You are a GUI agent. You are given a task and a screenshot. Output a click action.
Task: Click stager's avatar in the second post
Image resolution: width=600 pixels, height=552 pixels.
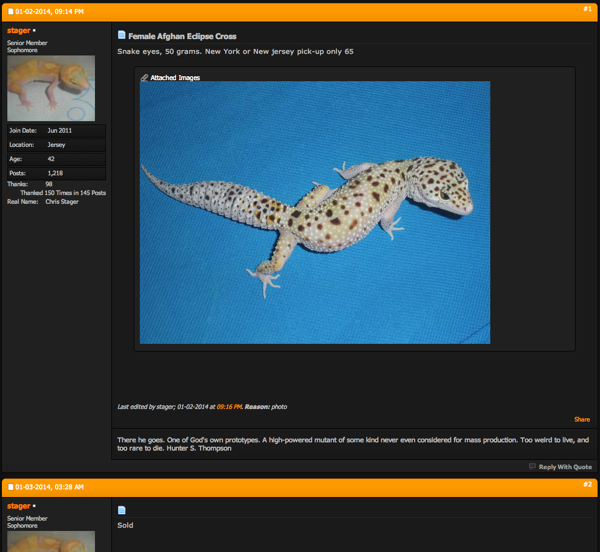tap(51, 541)
